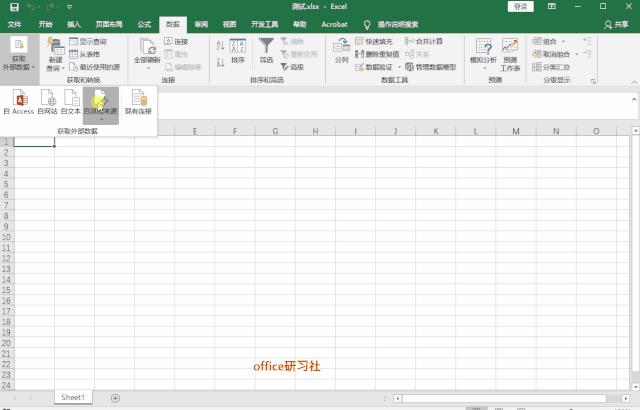Open the 分级显示 dialog launcher
Viewport: 640px width, 410px height.
593,81
